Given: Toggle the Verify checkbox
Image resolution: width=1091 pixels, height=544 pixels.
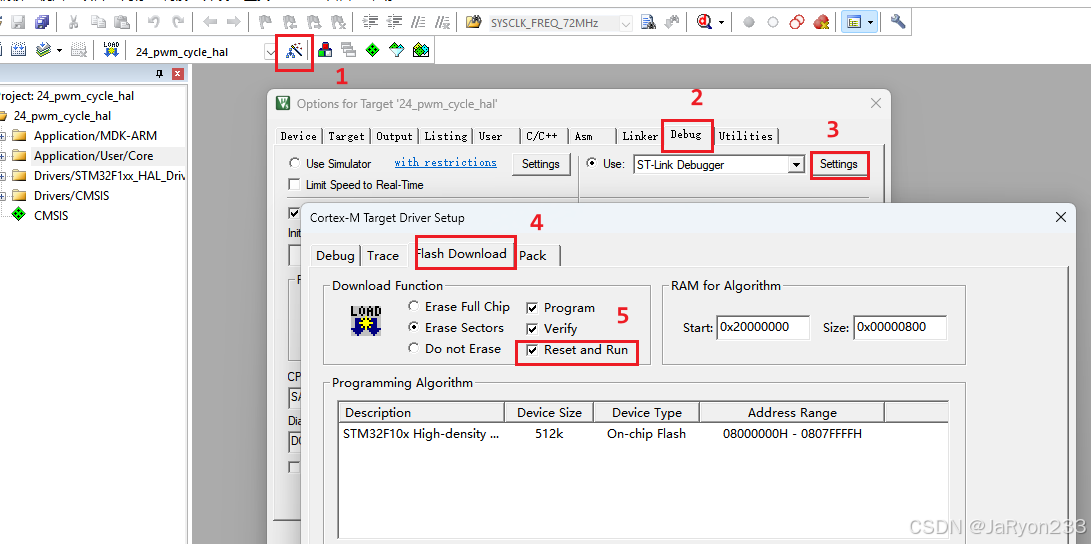Looking at the screenshot, I should click(532, 329).
